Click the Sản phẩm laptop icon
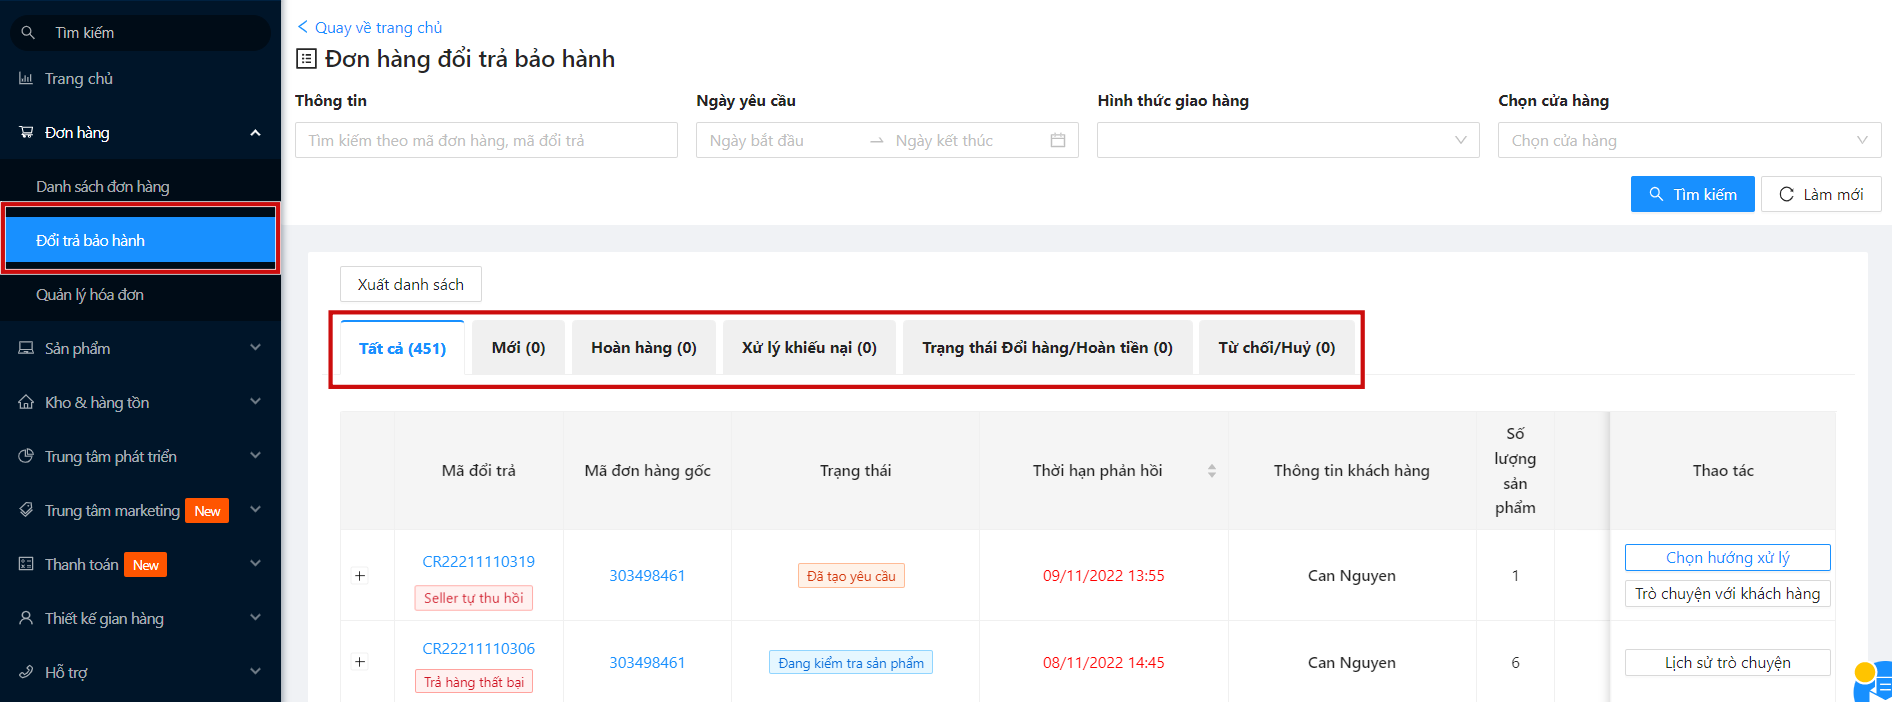The height and width of the screenshot is (702, 1892). tap(26, 348)
